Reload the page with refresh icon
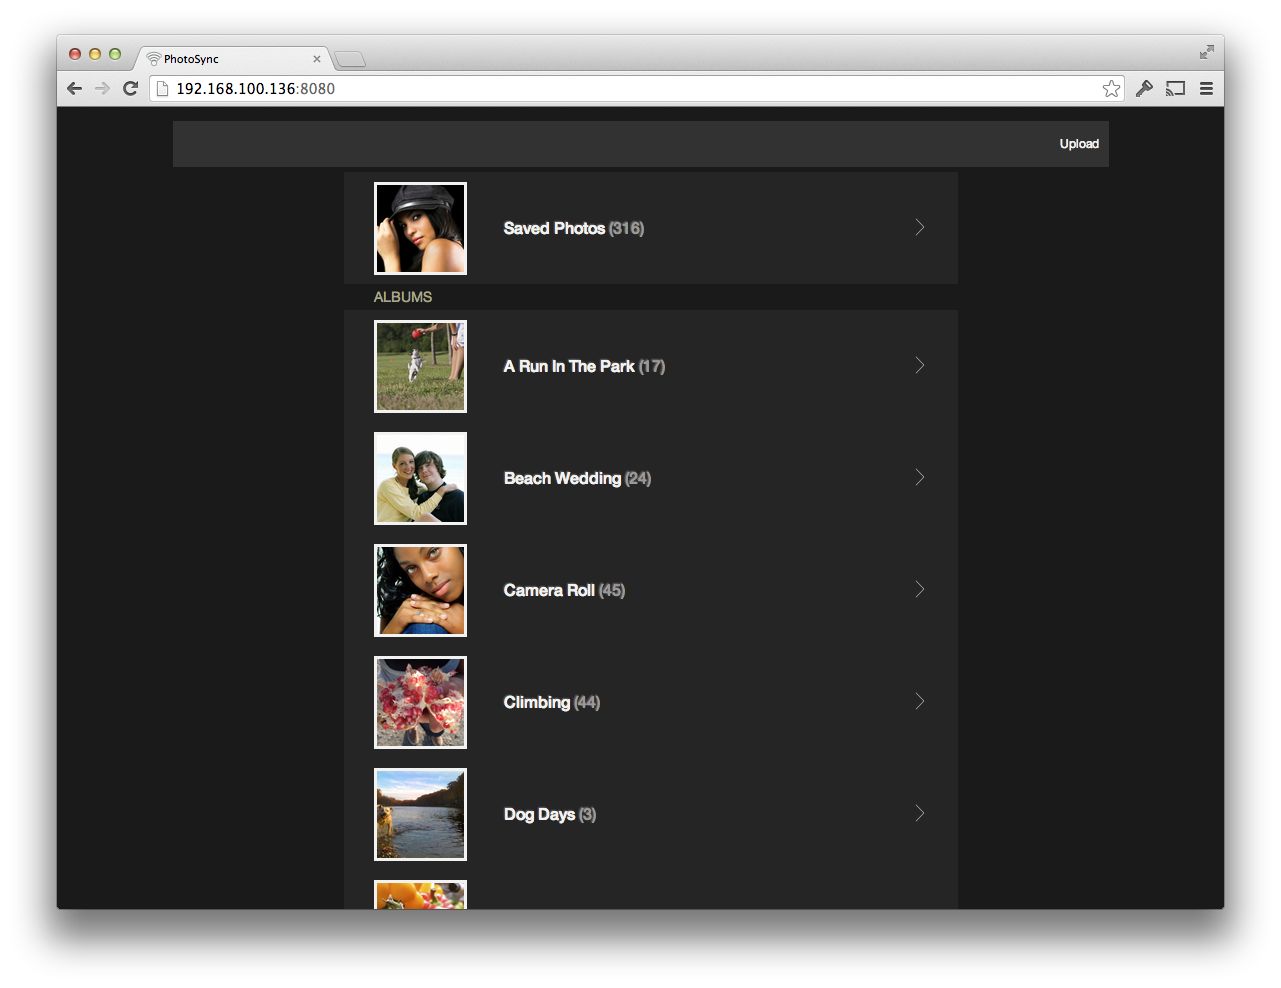The height and width of the screenshot is (988, 1281). pos(130,89)
